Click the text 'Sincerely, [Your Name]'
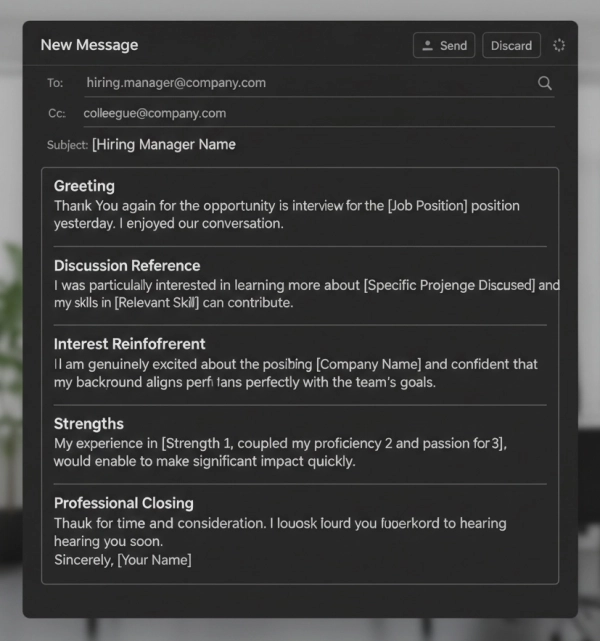 point(123,560)
